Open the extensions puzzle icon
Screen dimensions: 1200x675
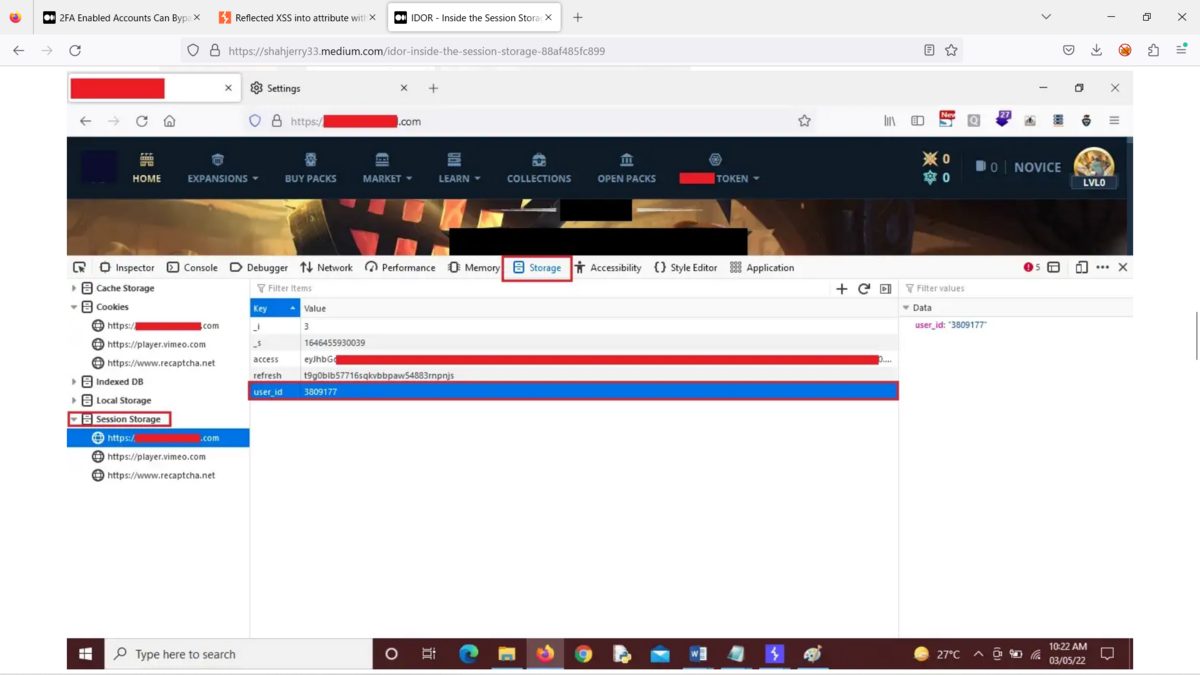(1153, 50)
